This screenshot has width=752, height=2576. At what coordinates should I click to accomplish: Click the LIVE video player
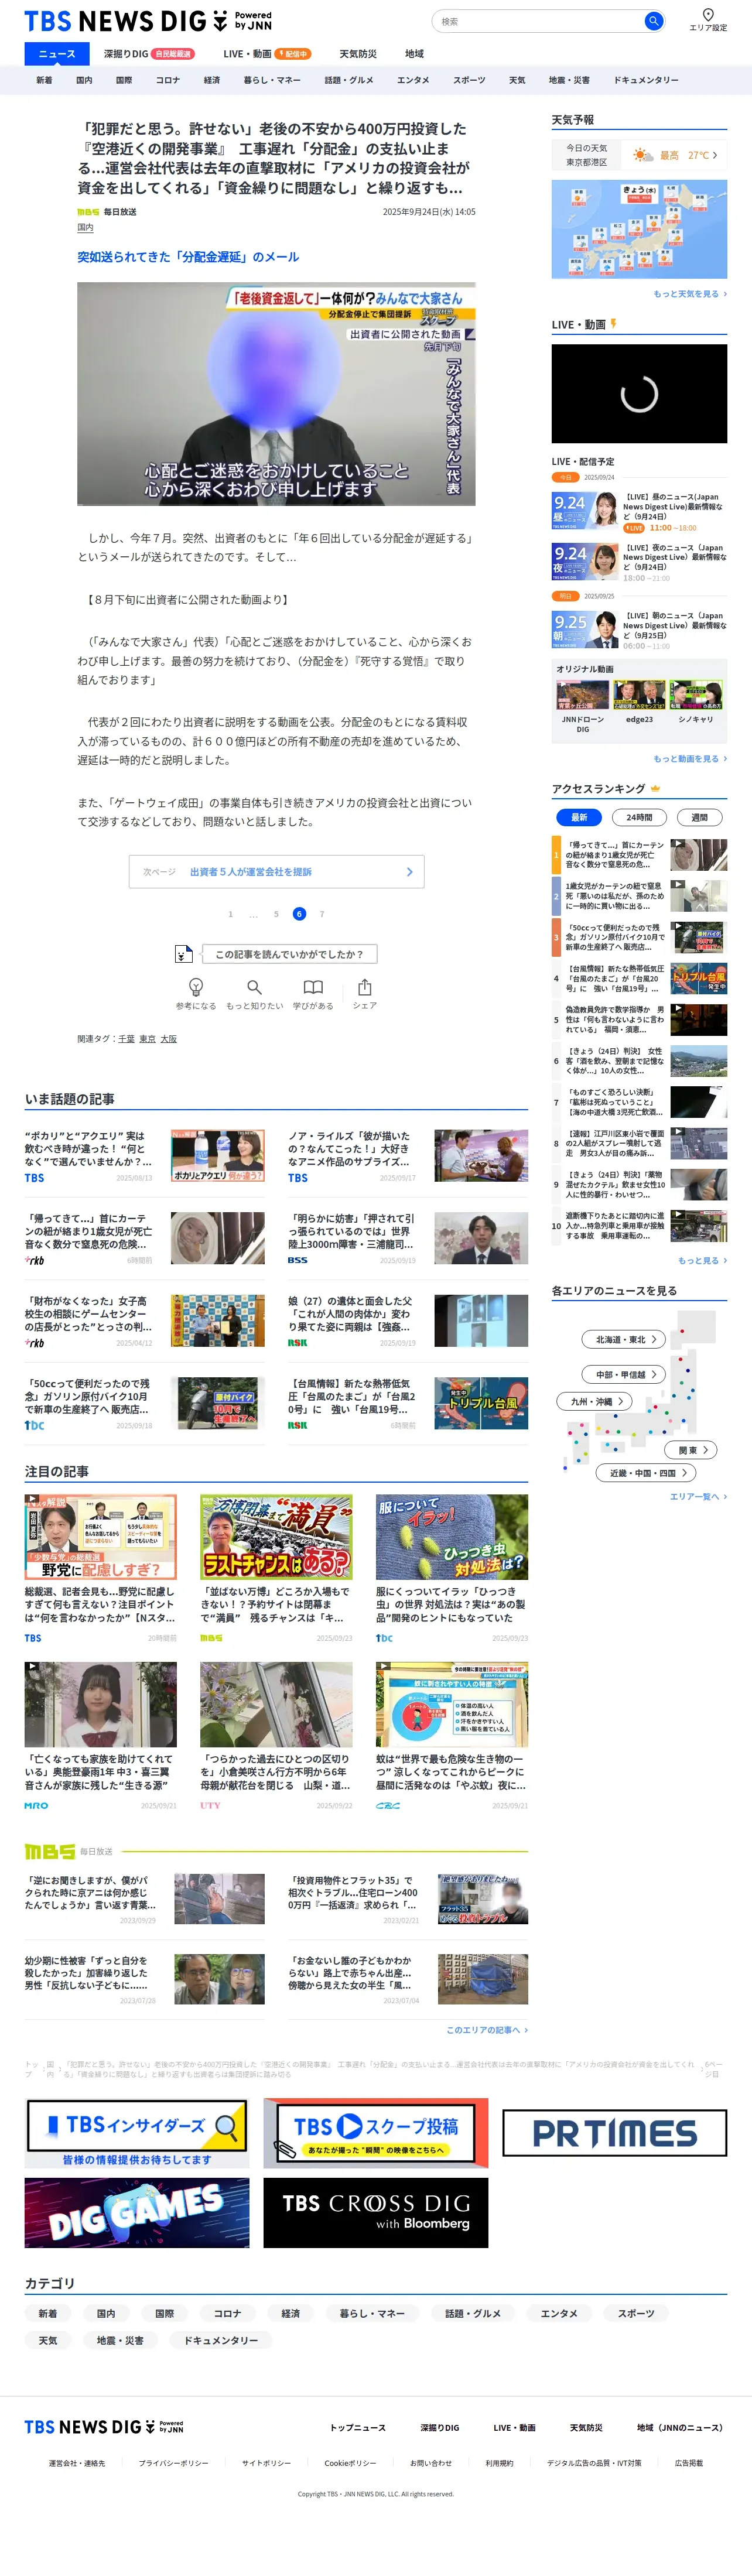click(x=639, y=393)
